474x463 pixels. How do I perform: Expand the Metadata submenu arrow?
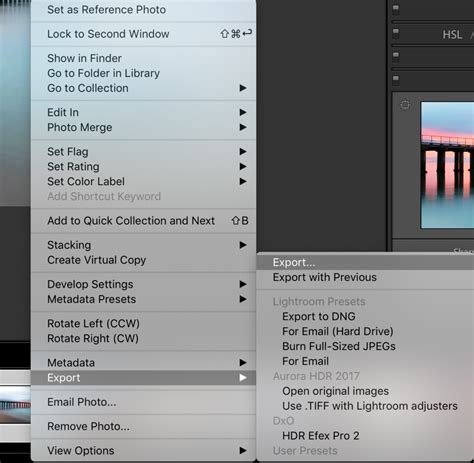click(x=243, y=363)
